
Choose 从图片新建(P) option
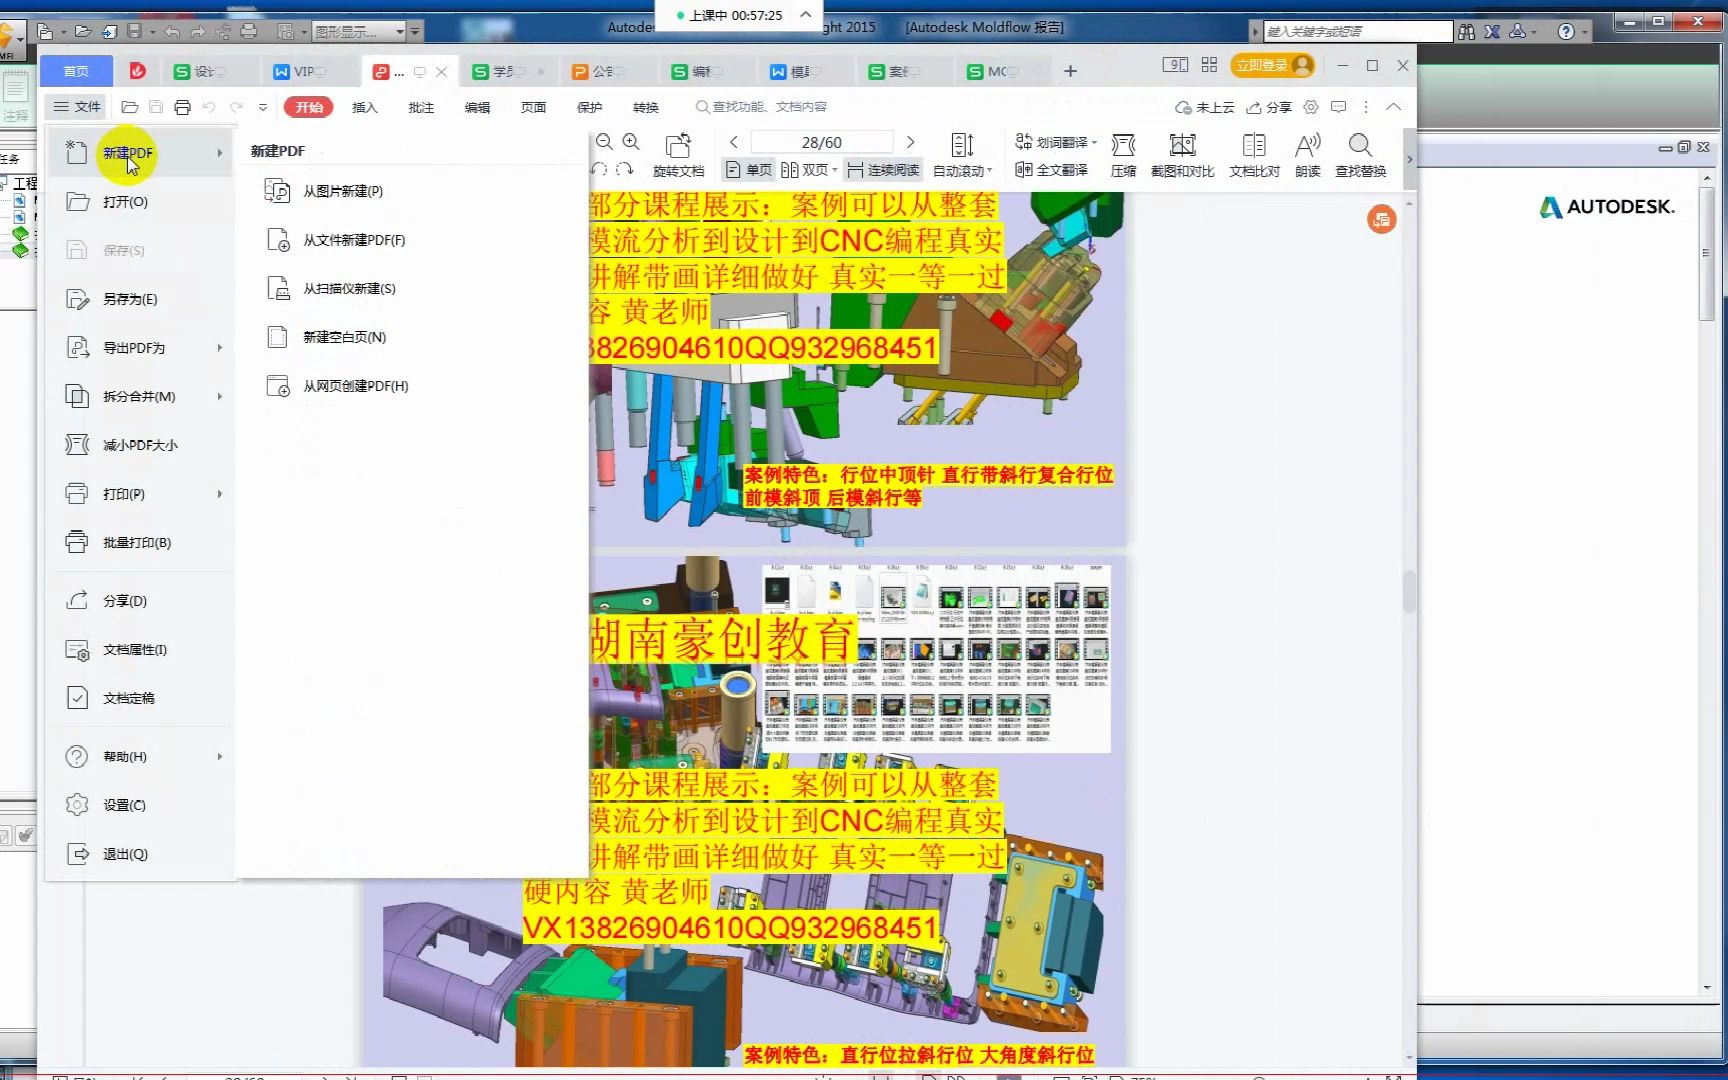click(325, 191)
